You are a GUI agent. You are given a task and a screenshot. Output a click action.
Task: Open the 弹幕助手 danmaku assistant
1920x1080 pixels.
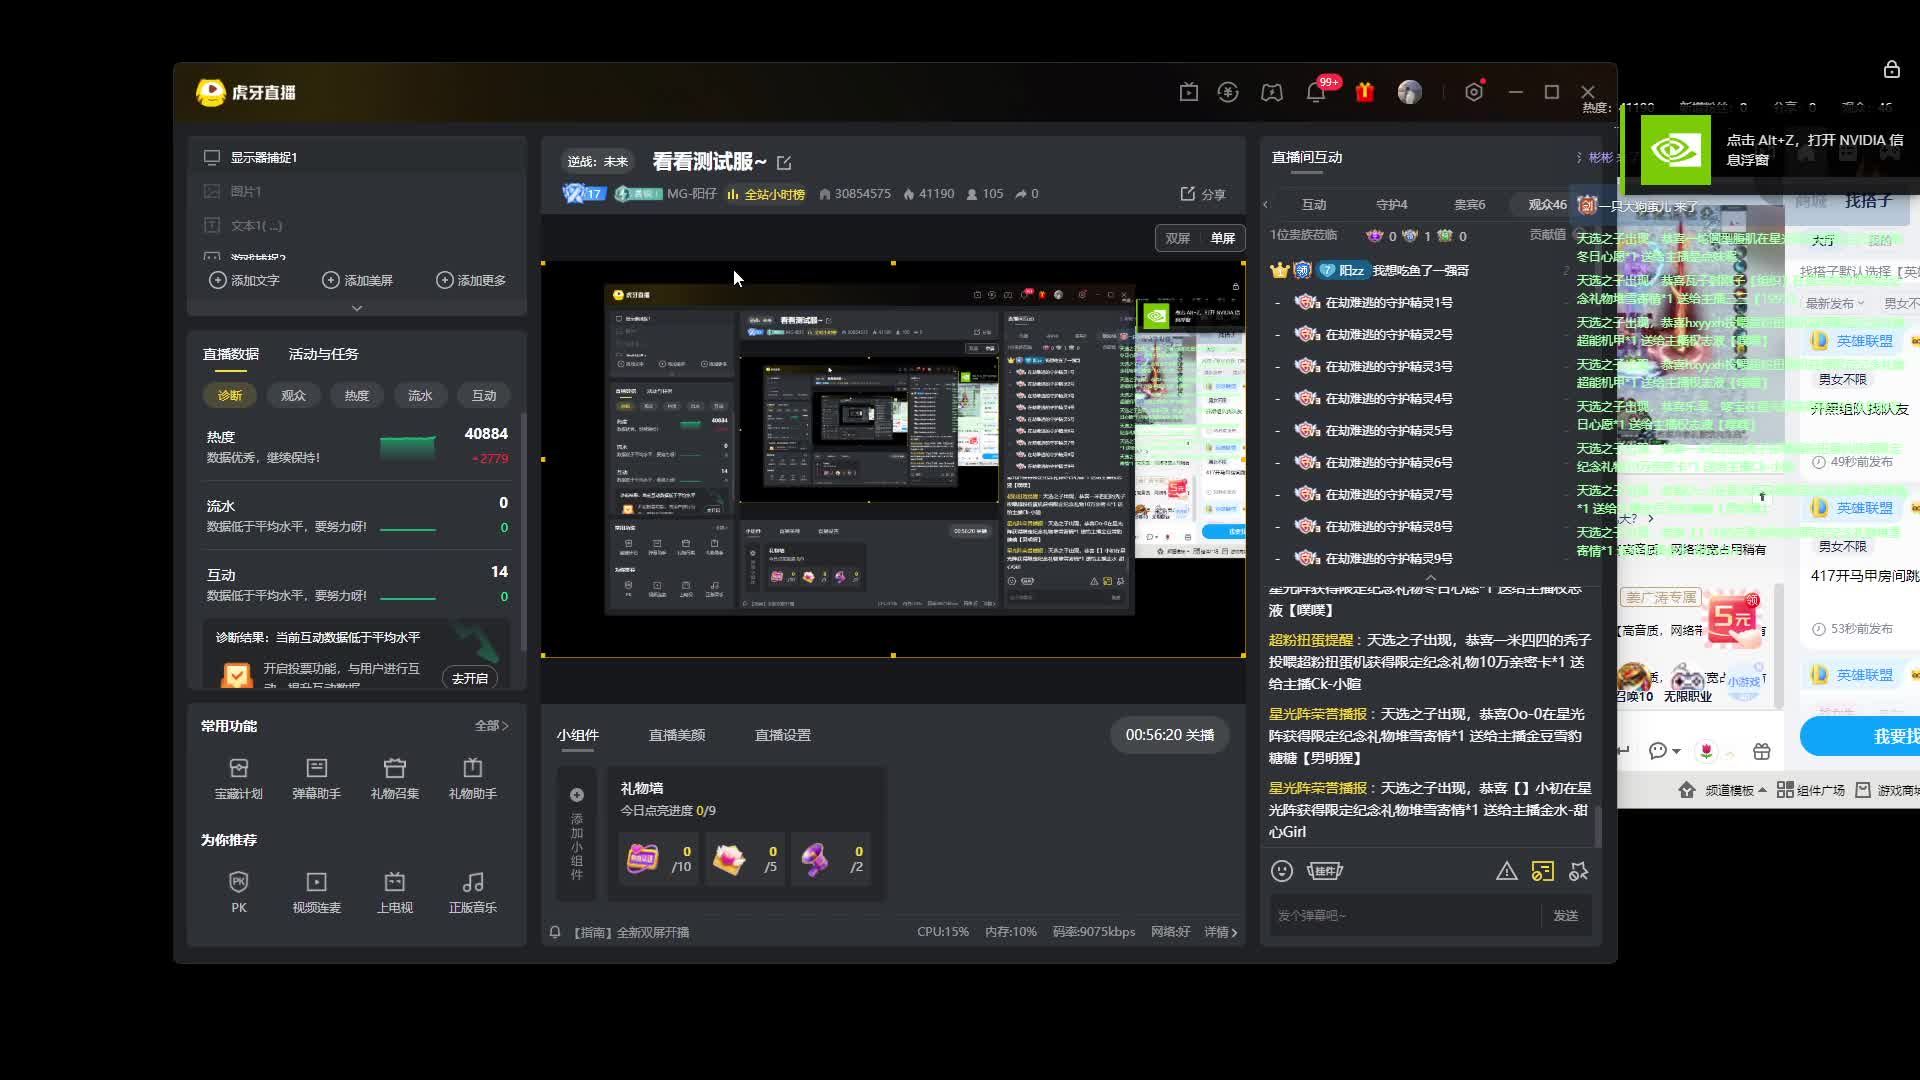[x=316, y=777]
